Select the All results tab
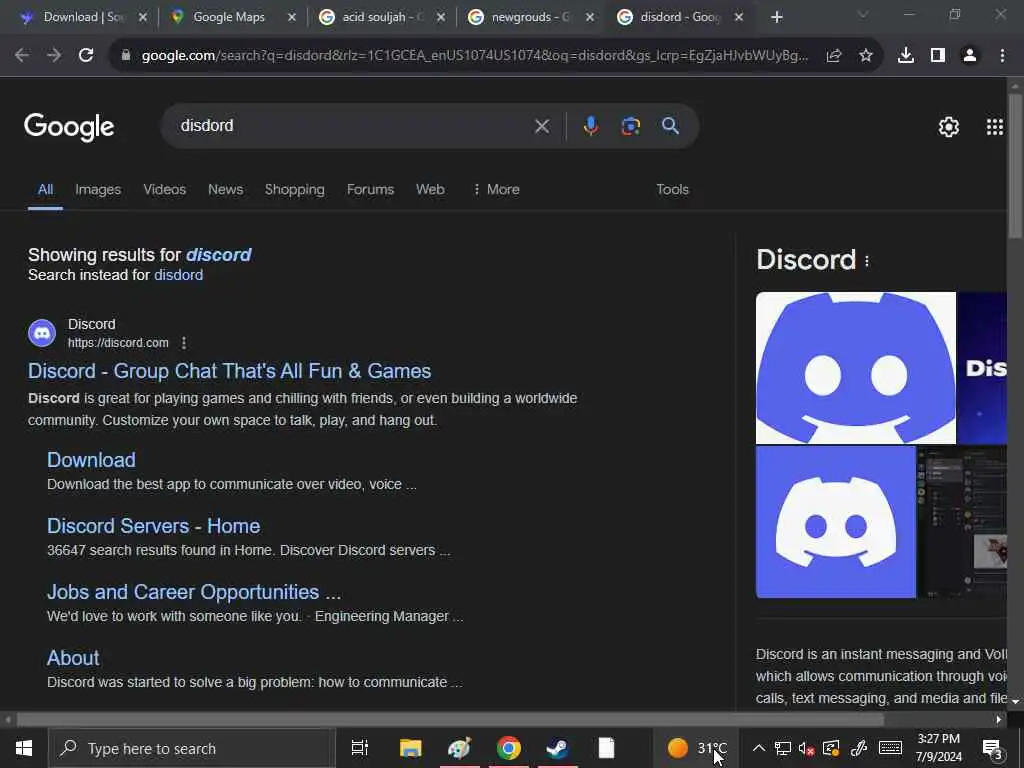The height and width of the screenshot is (768, 1024). click(45, 189)
